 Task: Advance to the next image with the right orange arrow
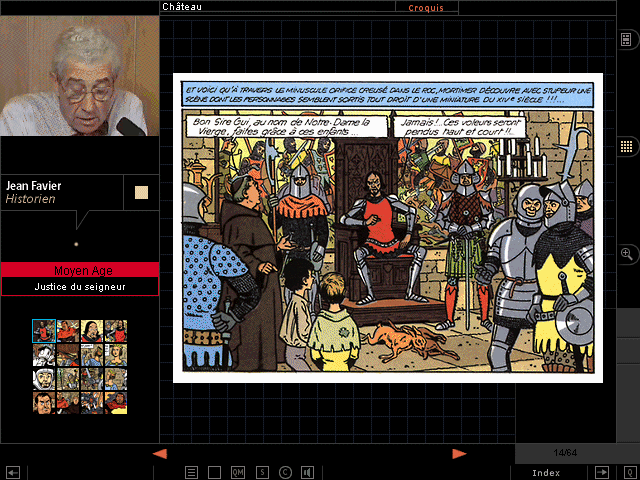click(459, 453)
